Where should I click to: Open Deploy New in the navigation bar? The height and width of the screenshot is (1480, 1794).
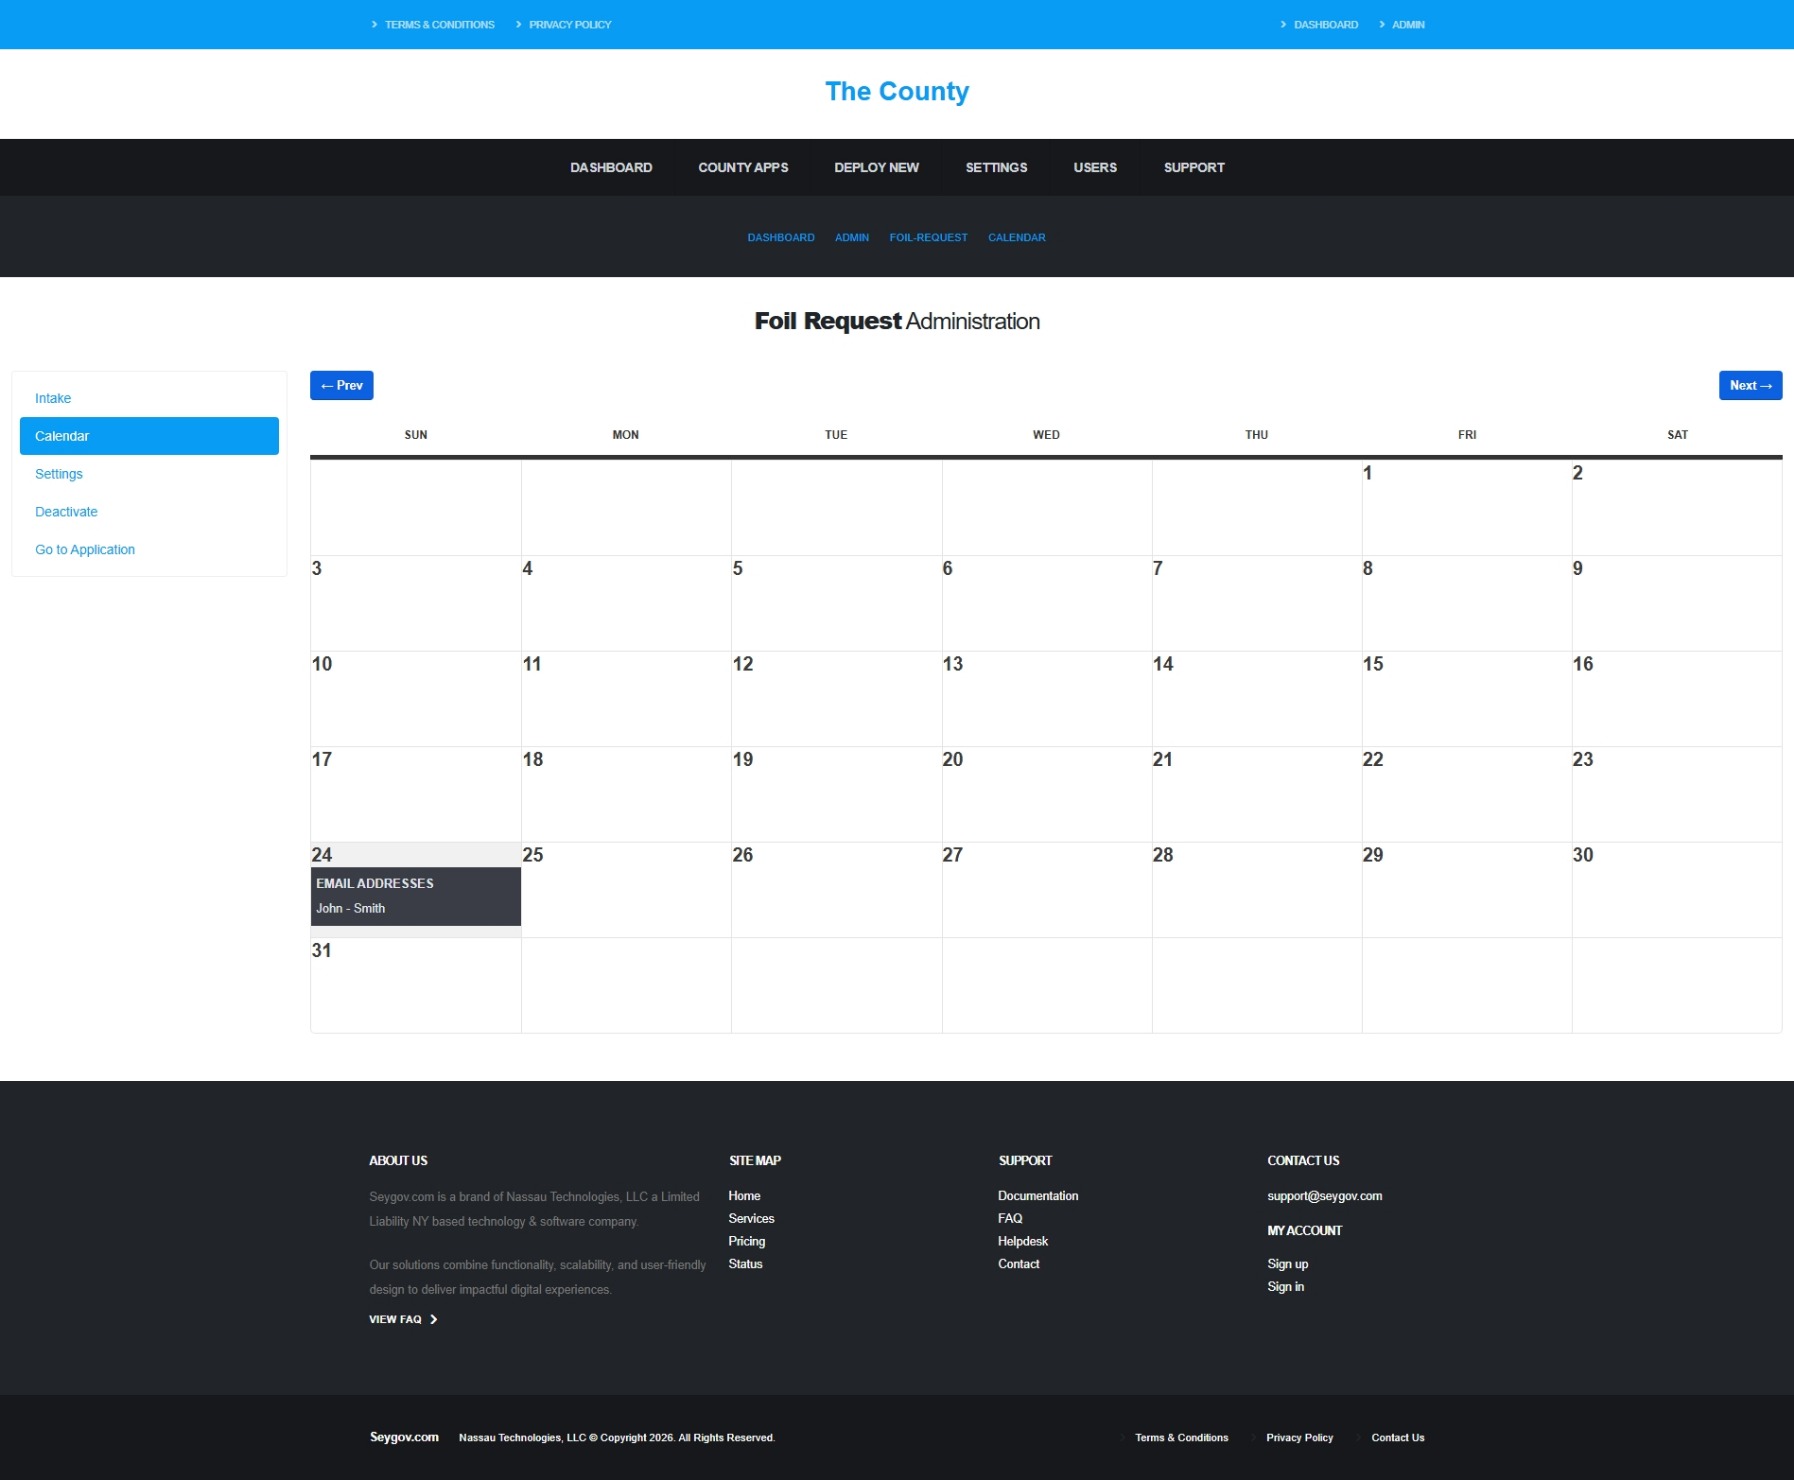[x=876, y=167]
